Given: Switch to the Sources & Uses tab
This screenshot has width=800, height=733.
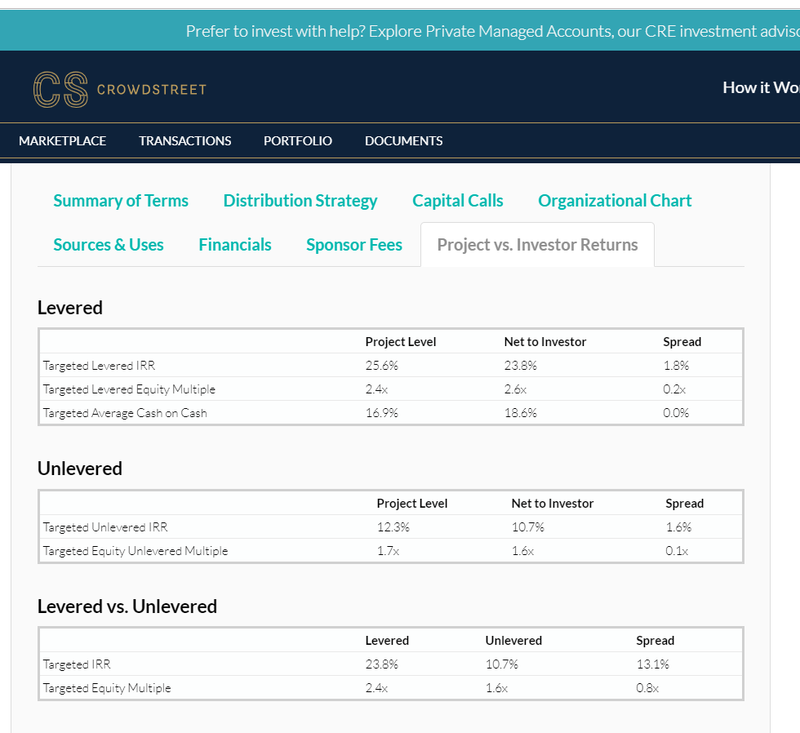Looking at the screenshot, I should pyautogui.click(x=109, y=245).
